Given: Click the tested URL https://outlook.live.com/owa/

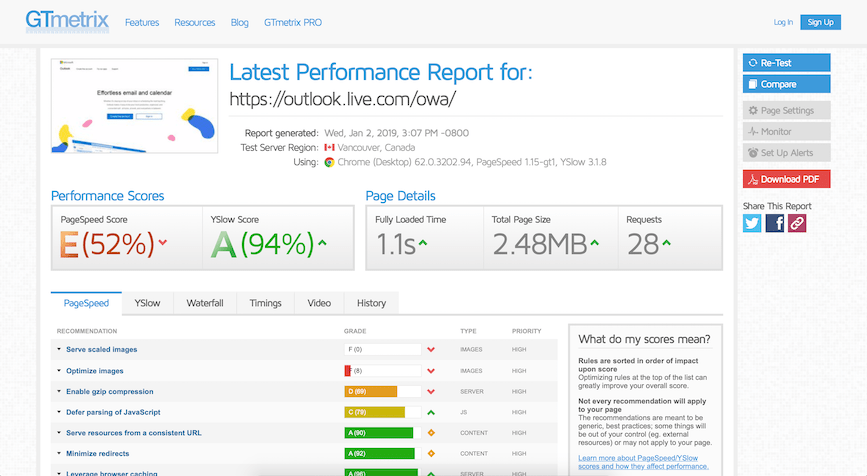Looking at the screenshot, I should [342, 99].
